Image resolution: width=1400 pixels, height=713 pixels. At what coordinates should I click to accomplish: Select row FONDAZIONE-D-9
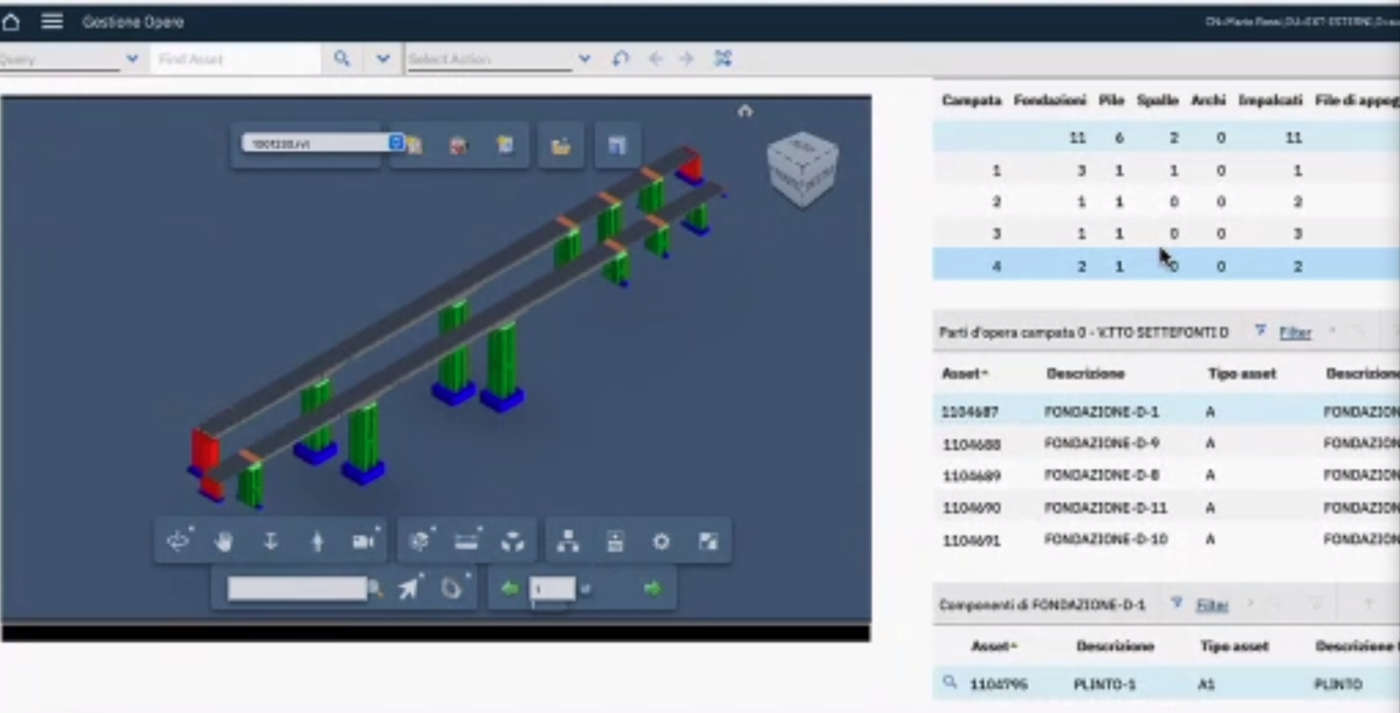coord(1166,443)
